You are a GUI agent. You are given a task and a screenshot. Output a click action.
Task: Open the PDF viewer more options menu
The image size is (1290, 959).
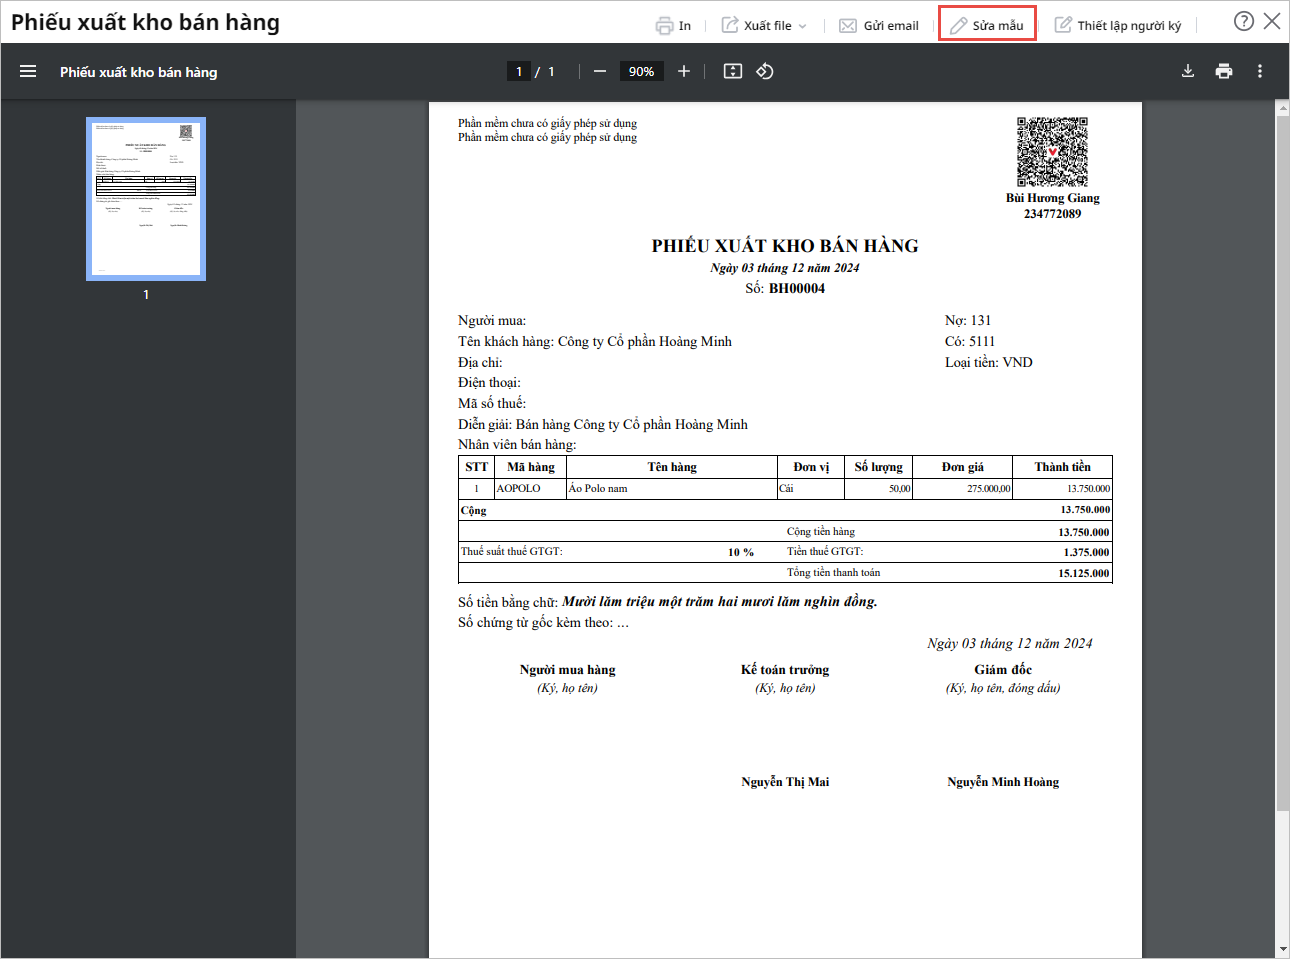pos(1260,71)
